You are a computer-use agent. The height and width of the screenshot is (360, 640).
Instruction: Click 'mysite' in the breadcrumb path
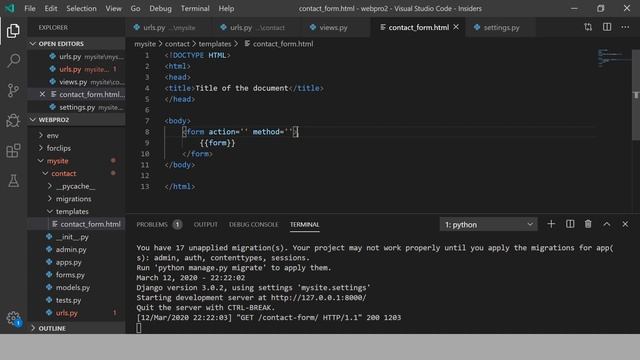(145, 44)
